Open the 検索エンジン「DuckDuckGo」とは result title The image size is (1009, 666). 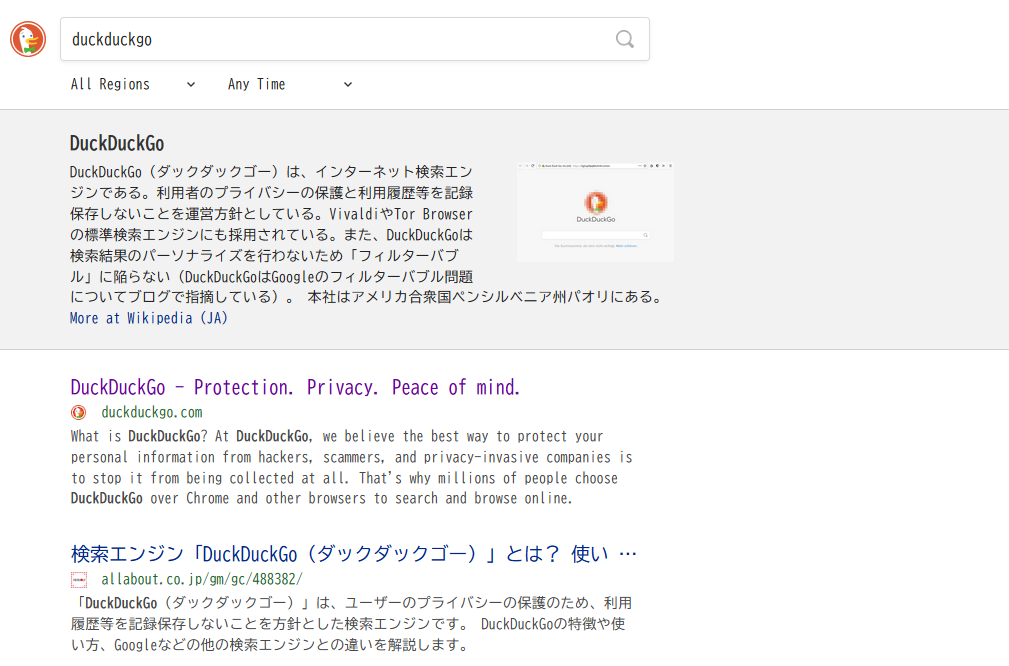[340, 554]
